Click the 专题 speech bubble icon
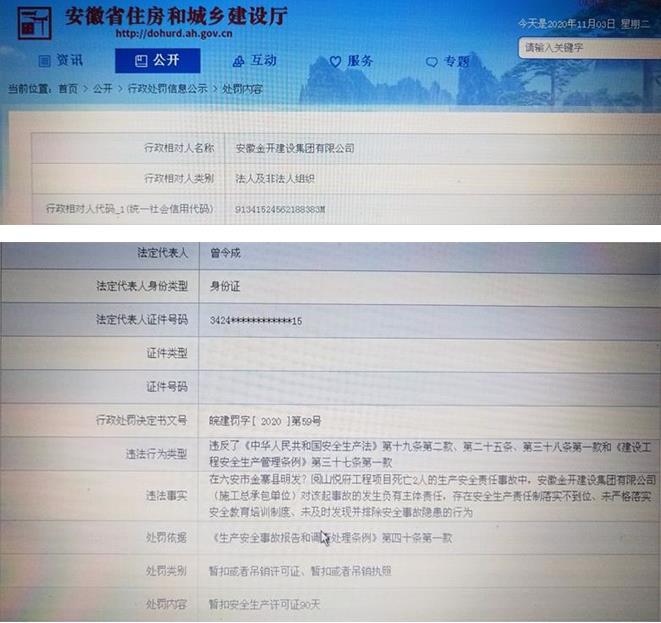The height and width of the screenshot is (623, 661). click(x=432, y=62)
